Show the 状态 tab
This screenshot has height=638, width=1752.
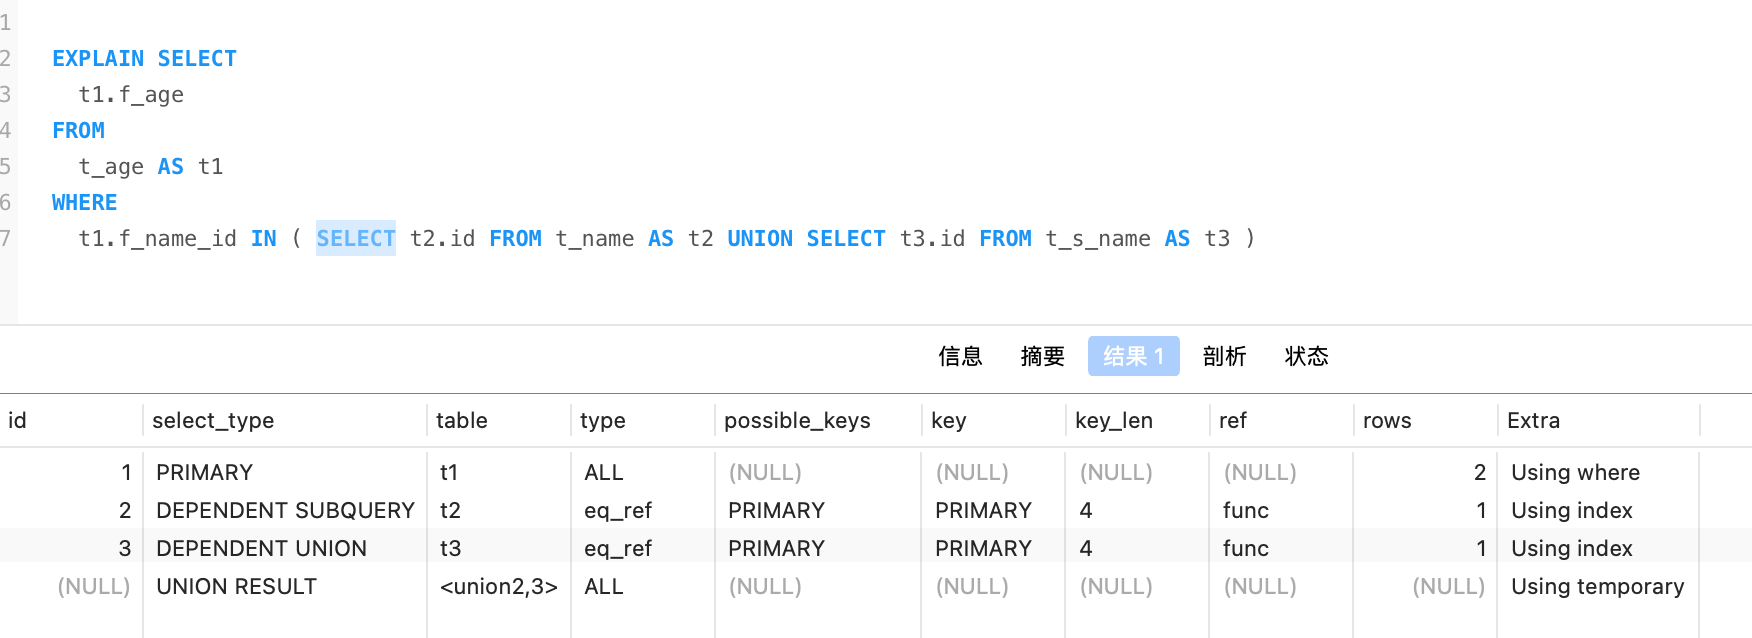1306,356
